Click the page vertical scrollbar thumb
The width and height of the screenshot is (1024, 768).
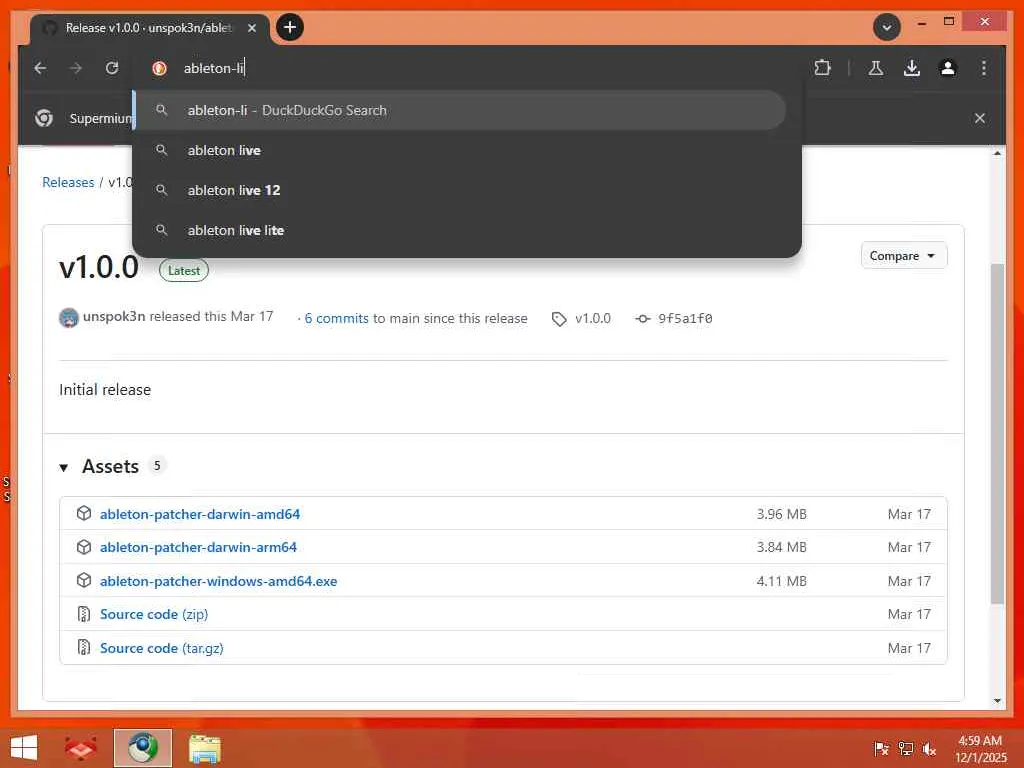(997, 434)
